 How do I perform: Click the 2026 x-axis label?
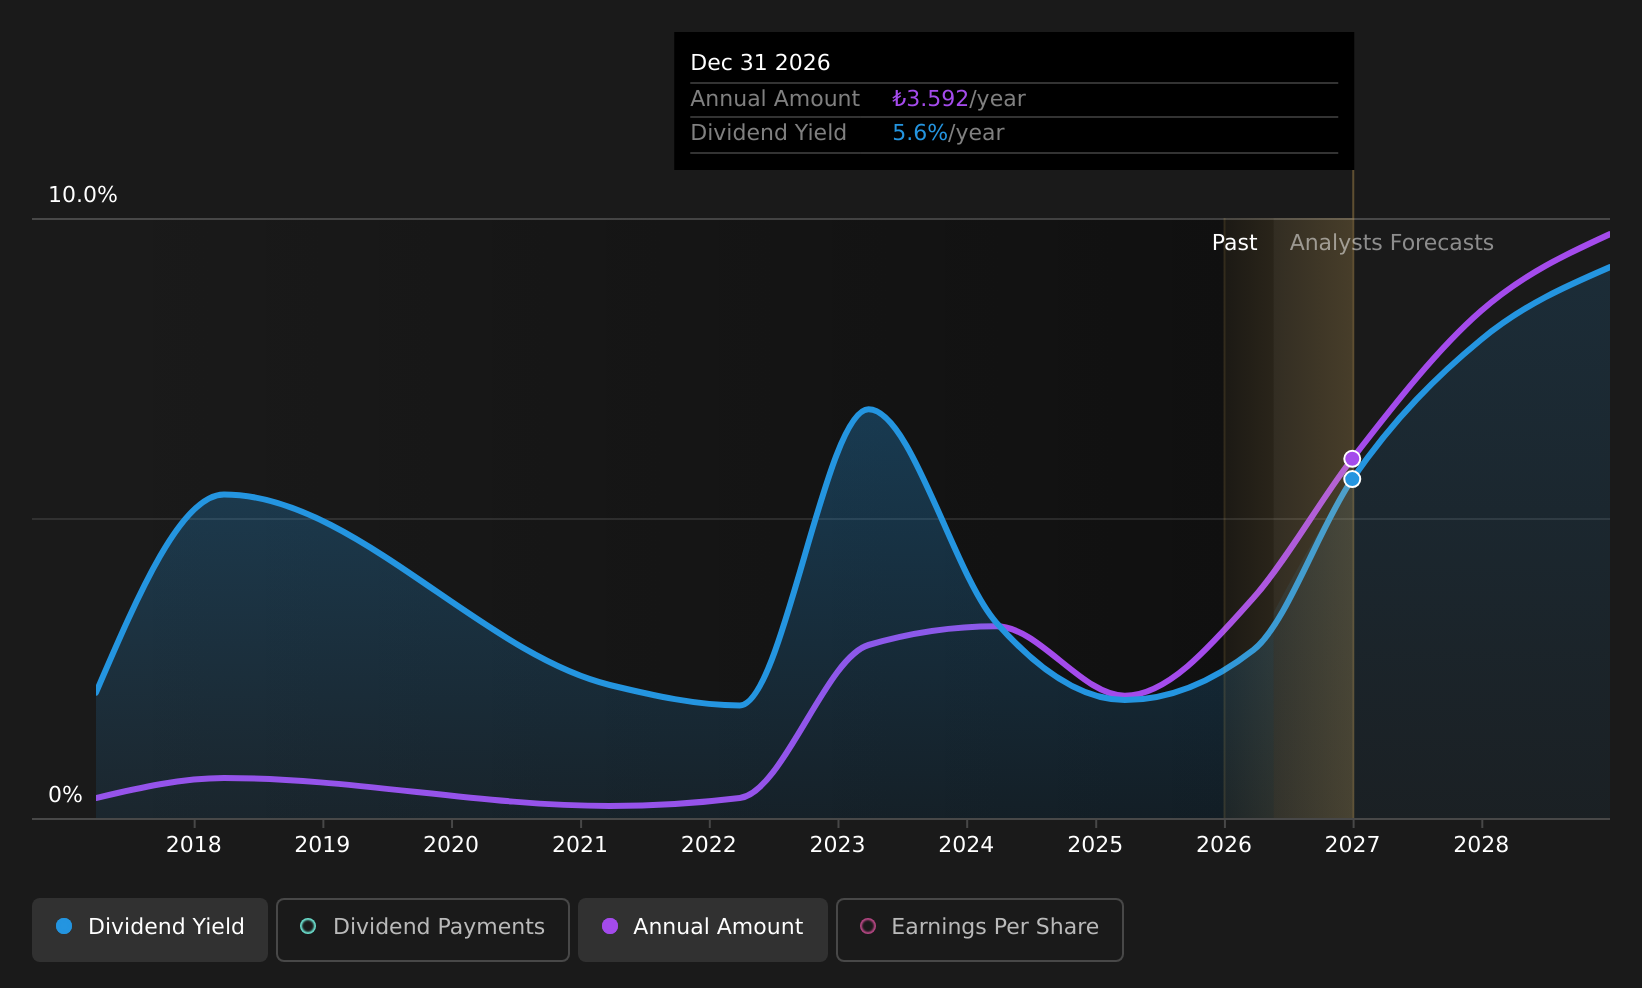point(1224,845)
